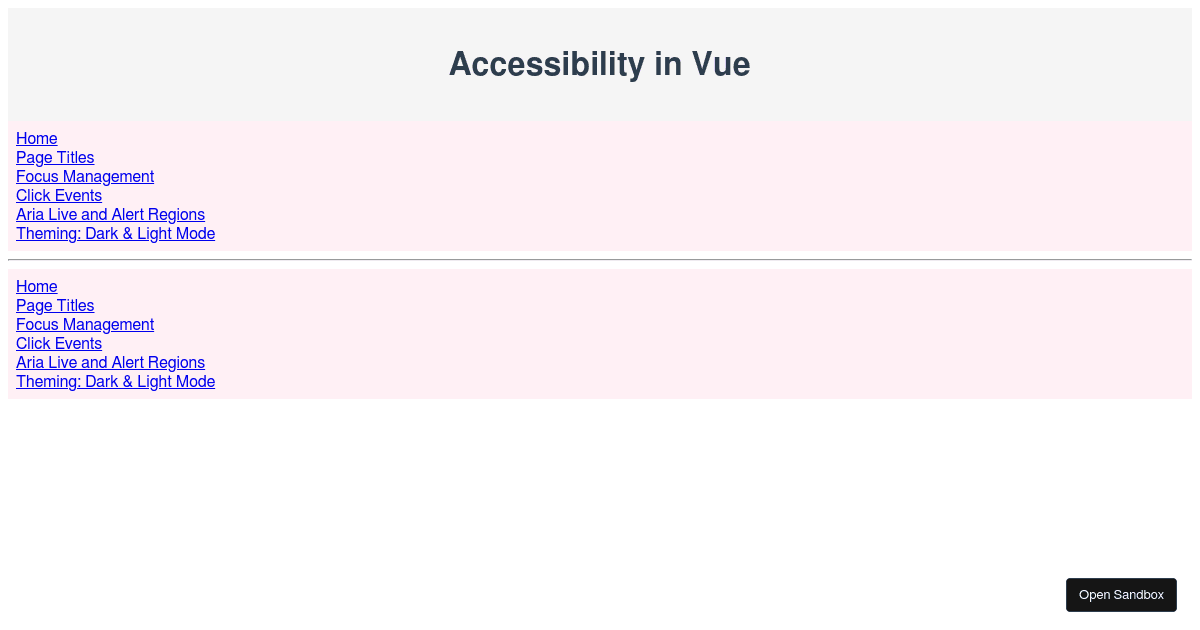Open the Home link in the second nav list
The width and height of the screenshot is (1200, 630).
(36, 286)
